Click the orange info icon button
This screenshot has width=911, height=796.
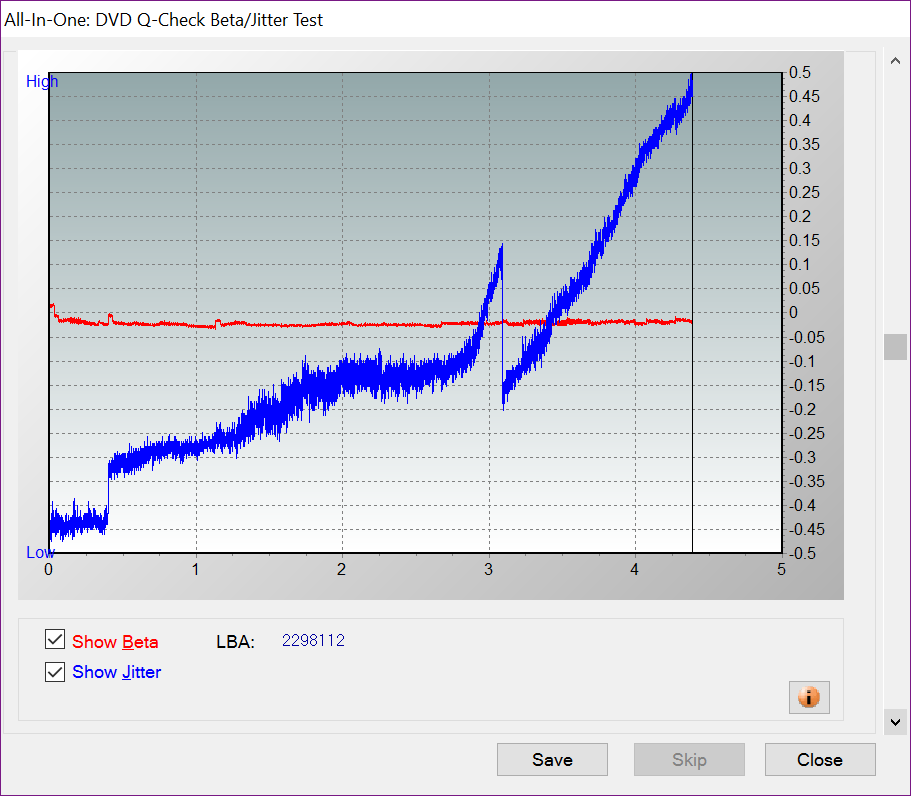click(809, 697)
